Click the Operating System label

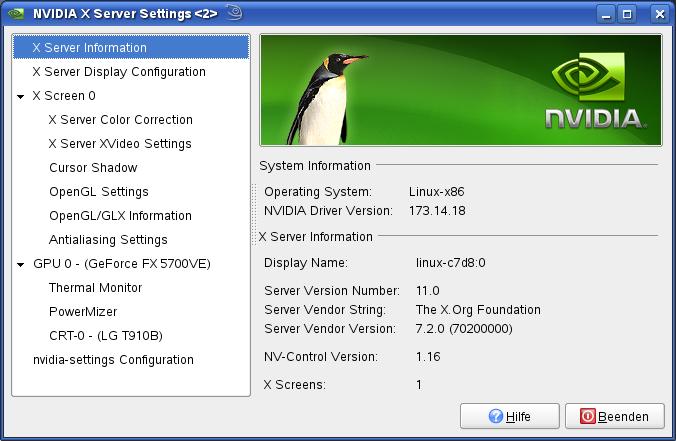click(x=318, y=191)
